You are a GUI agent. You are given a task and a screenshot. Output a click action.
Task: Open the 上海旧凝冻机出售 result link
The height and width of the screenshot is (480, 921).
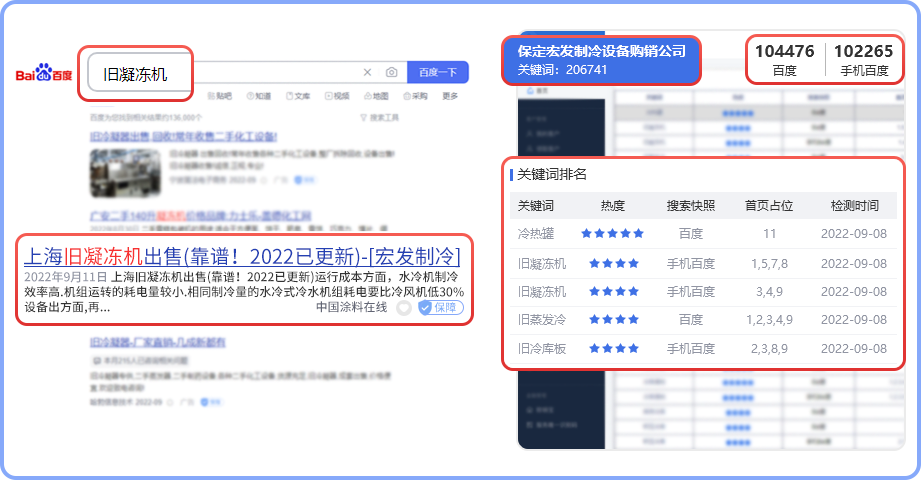pyautogui.click(x=242, y=257)
